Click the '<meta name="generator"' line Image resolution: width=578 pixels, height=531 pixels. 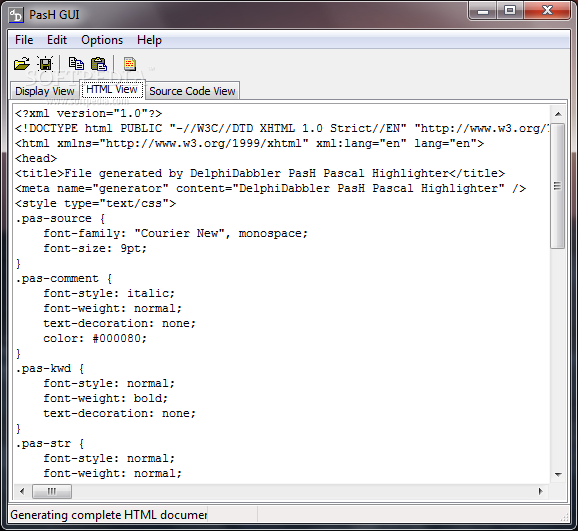click(x=270, y=188)
